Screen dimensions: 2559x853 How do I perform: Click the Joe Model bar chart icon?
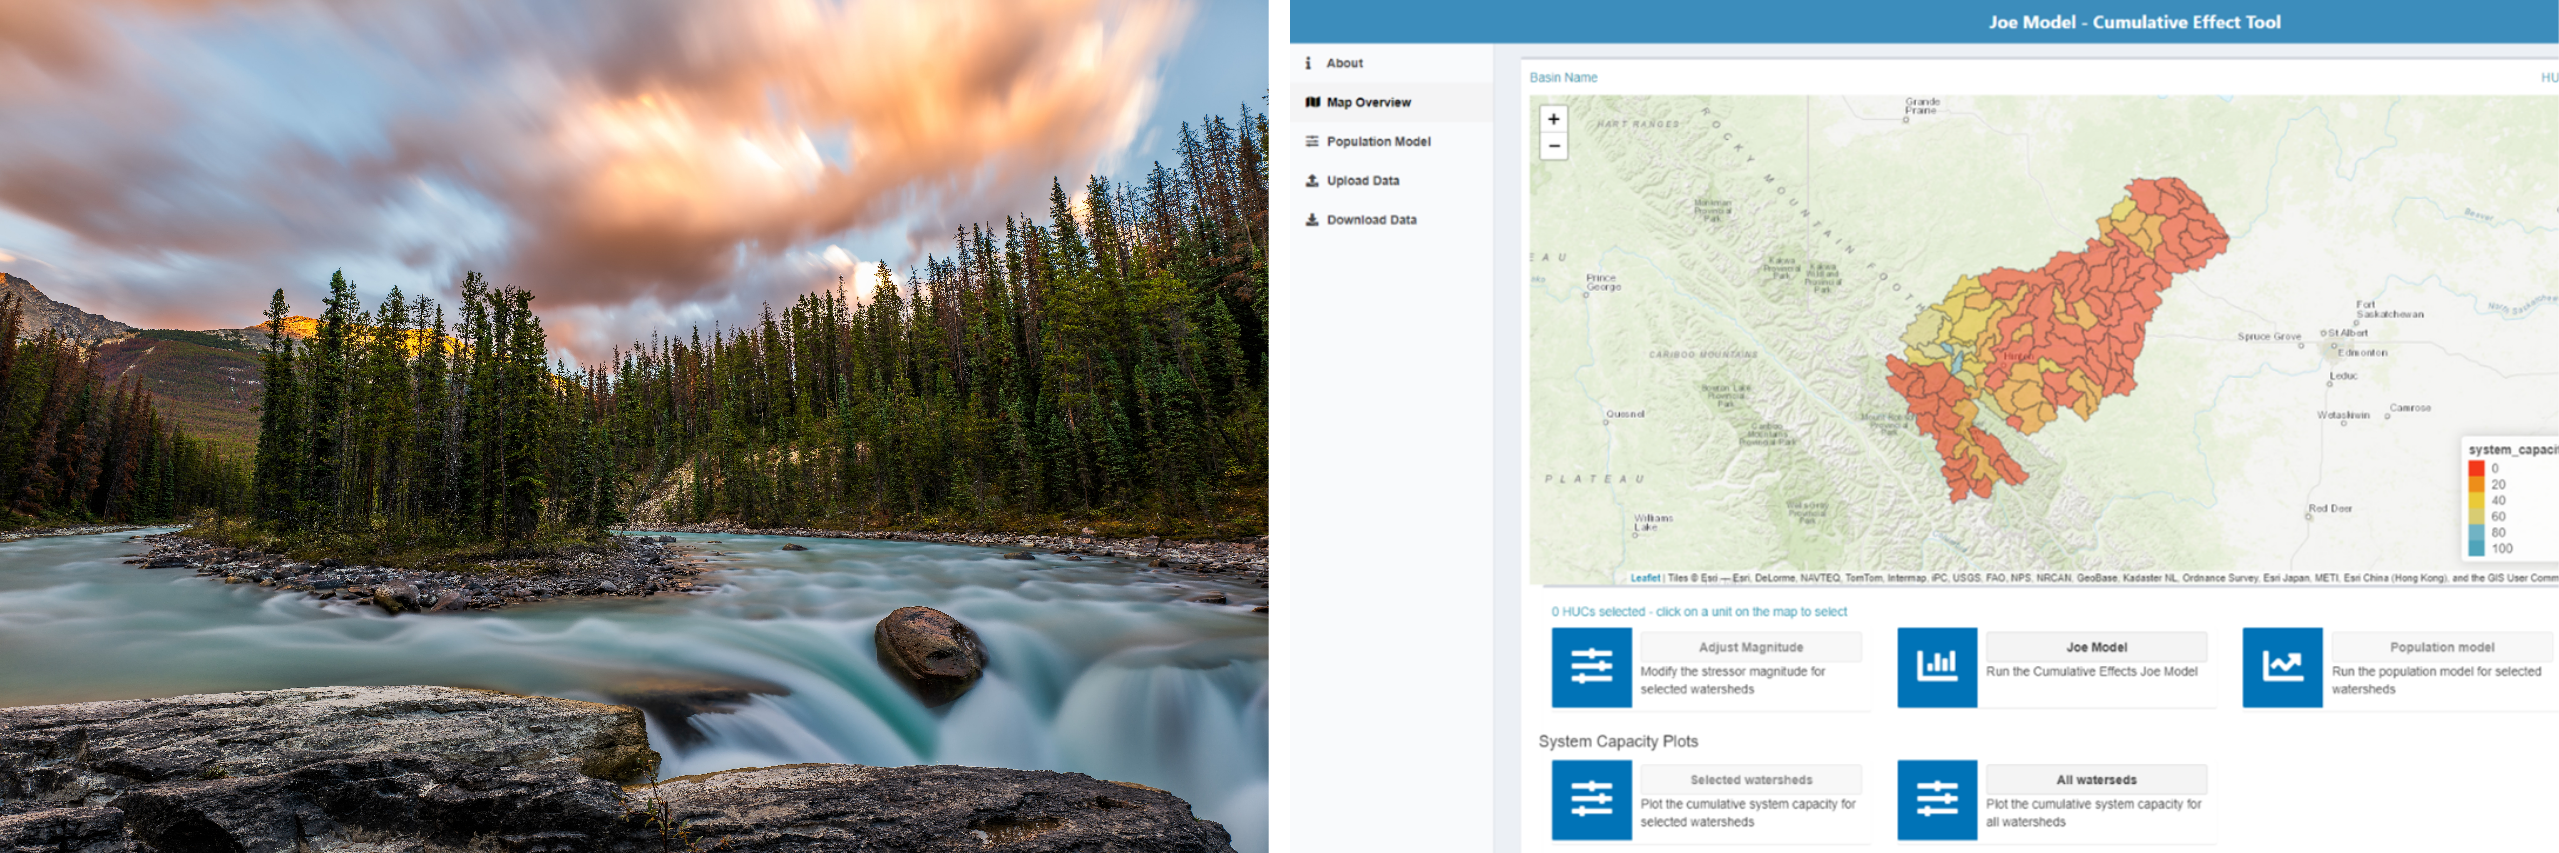coord(1937,667)
